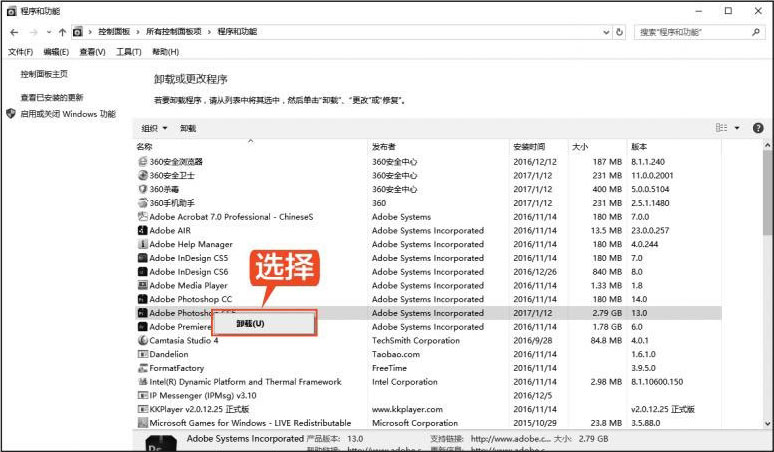This screenshot has width=774, height=452.
Task: Select the Camtasia Studio 4 icon
Action: pos(142,341)
